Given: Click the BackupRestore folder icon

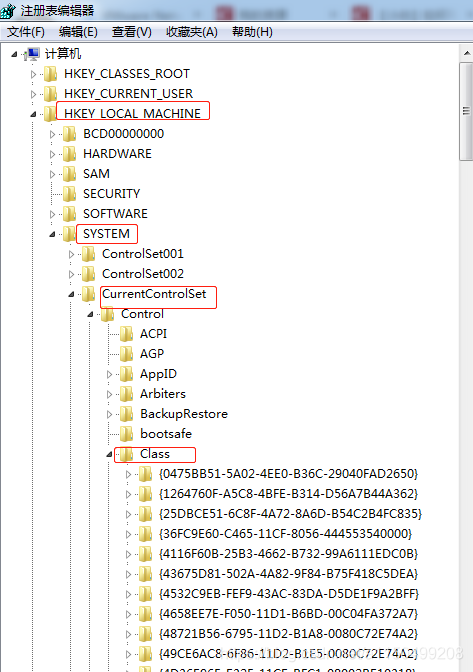Looking at the screenshot, I should (126, 414).
